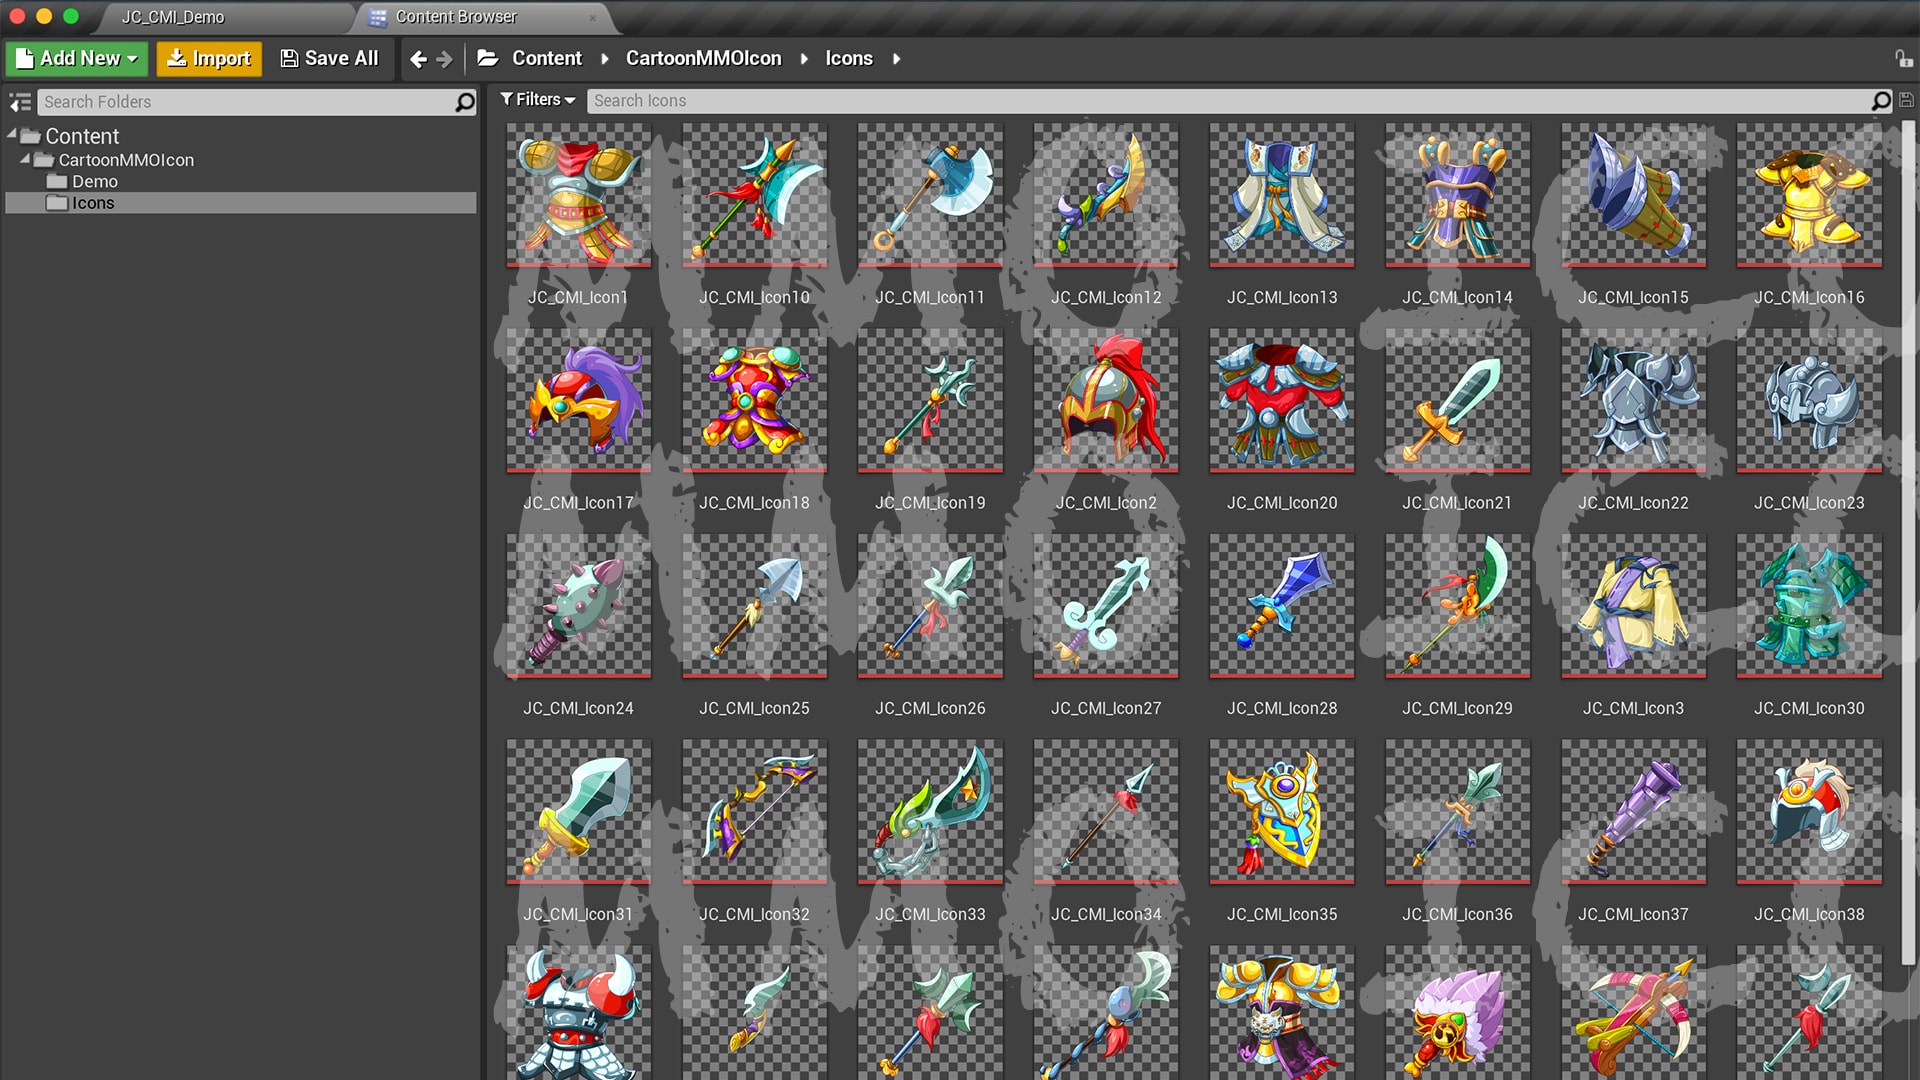This screenshot has height=1080, width=1920.
Task: Select the Demo folder in the tree
Action: point(96,181)
